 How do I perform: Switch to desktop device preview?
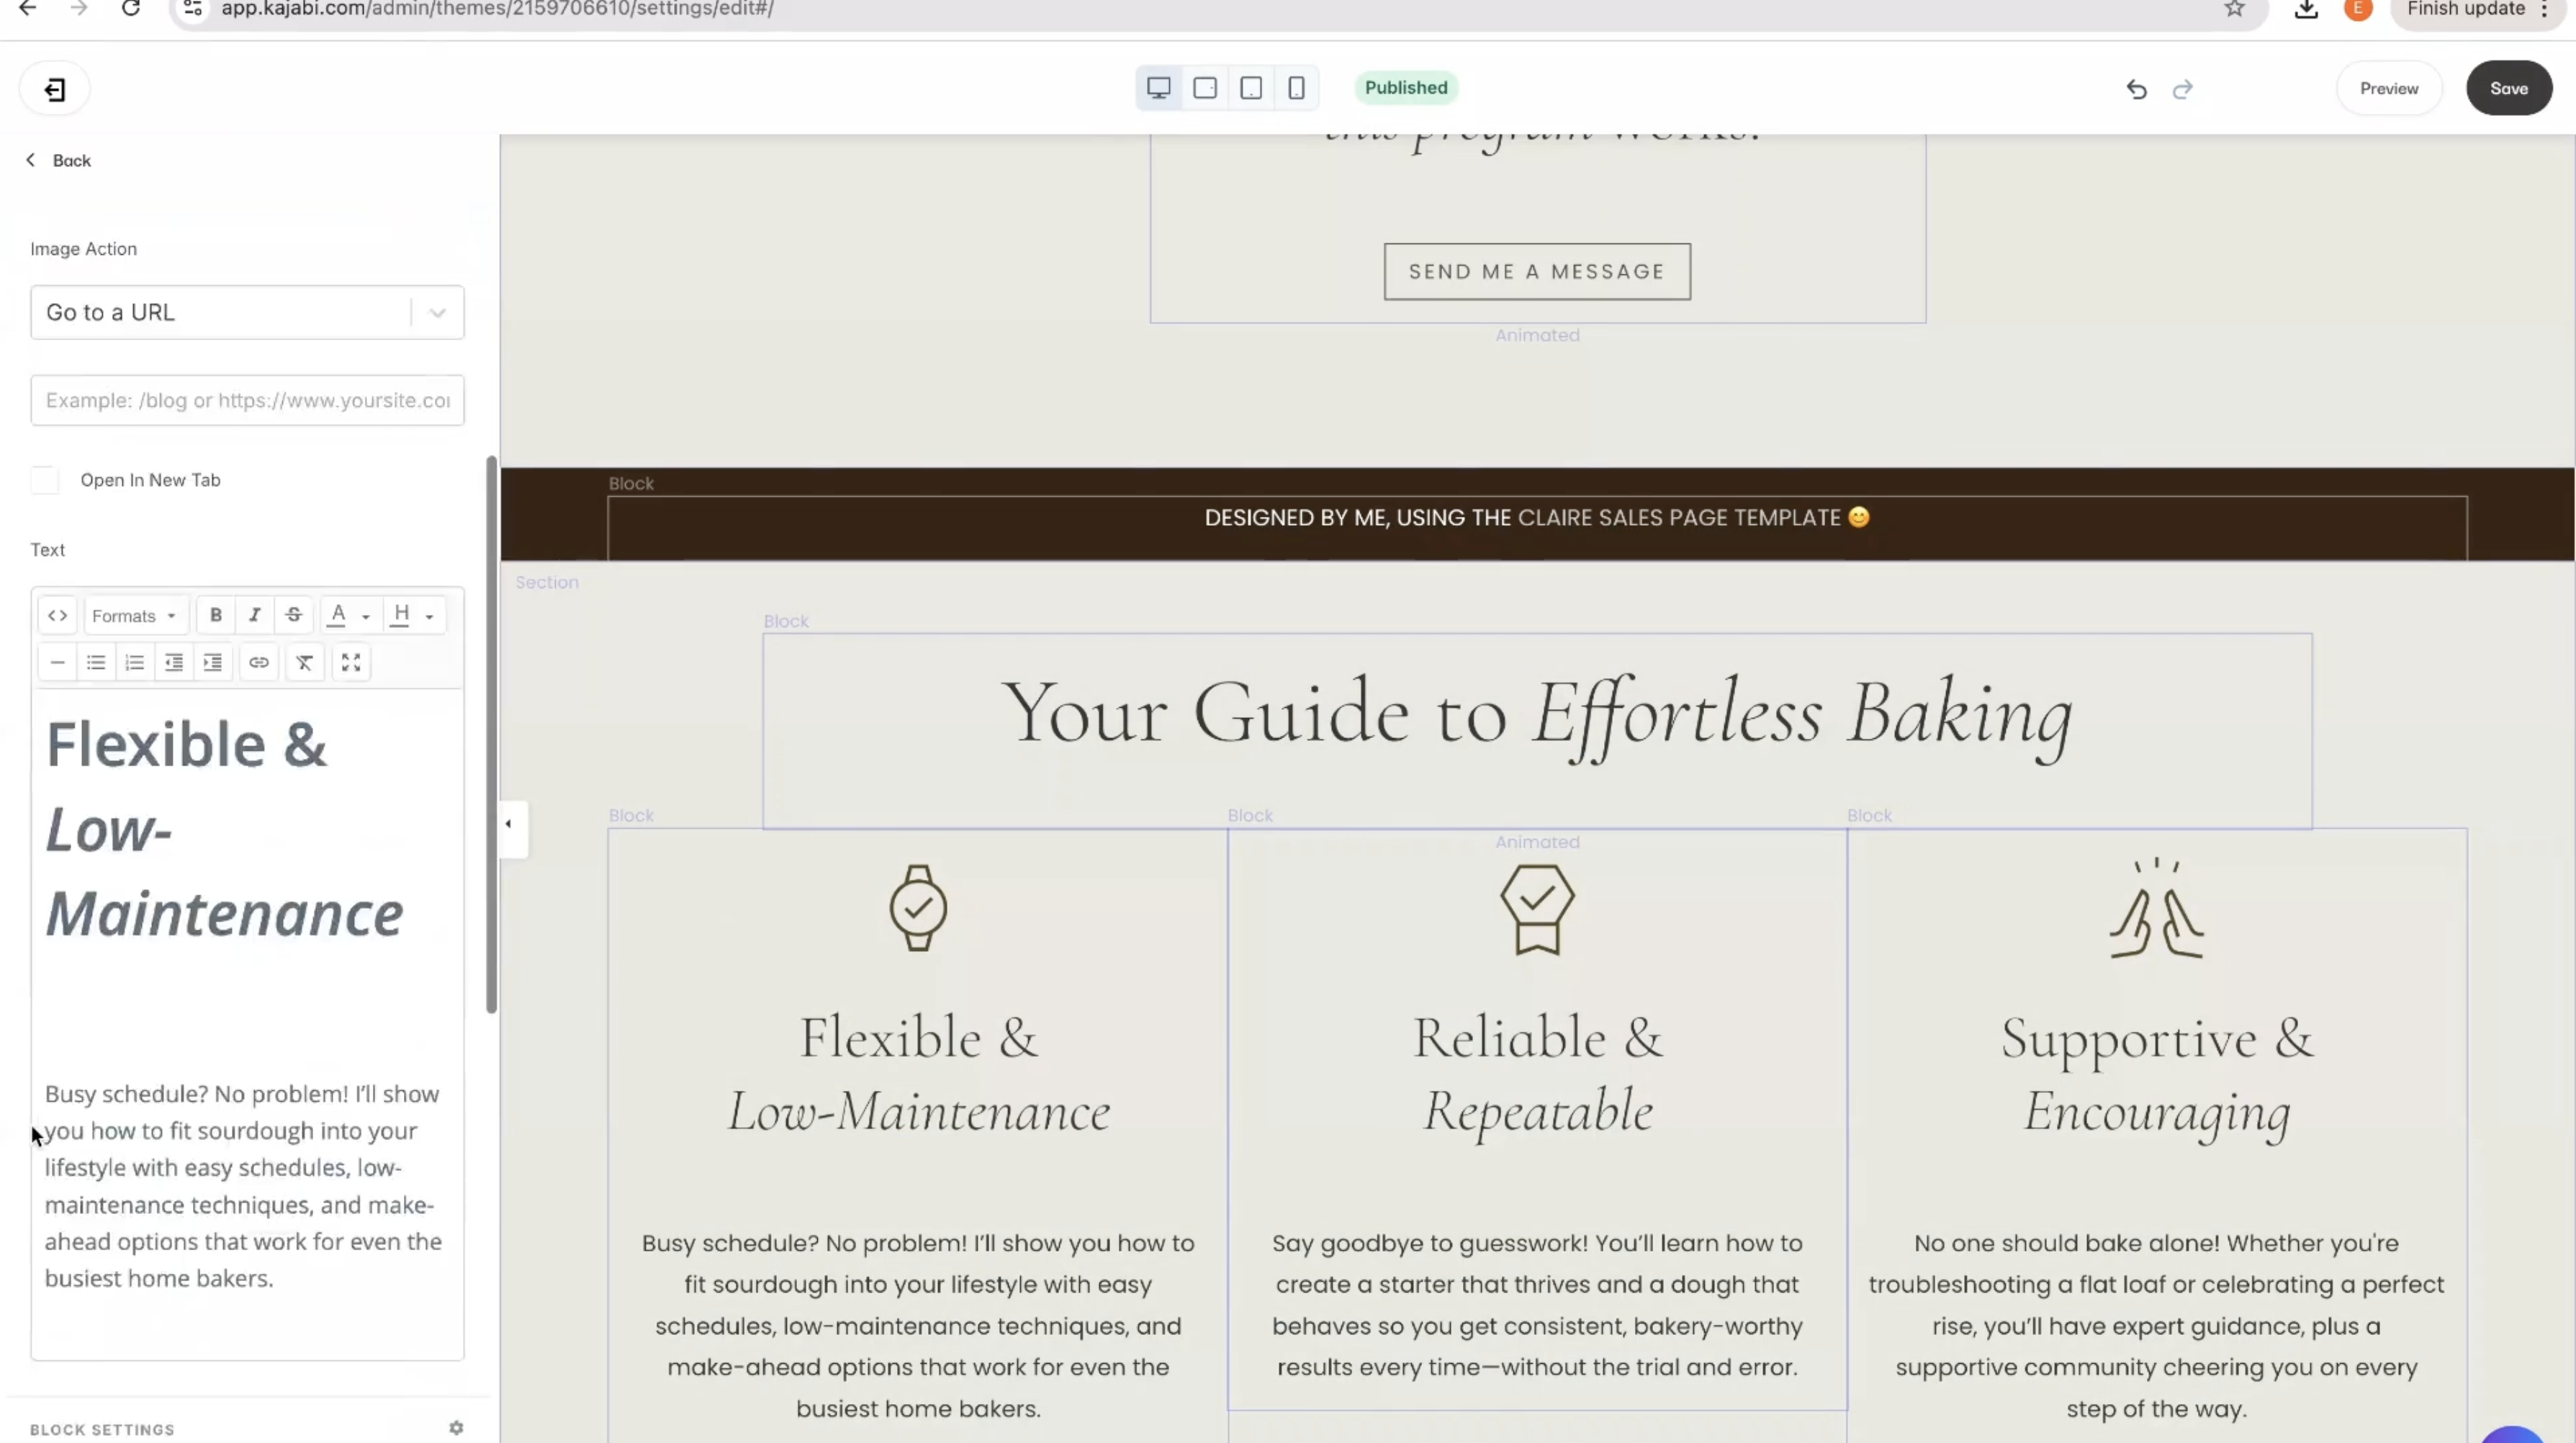coord(1158,88)
